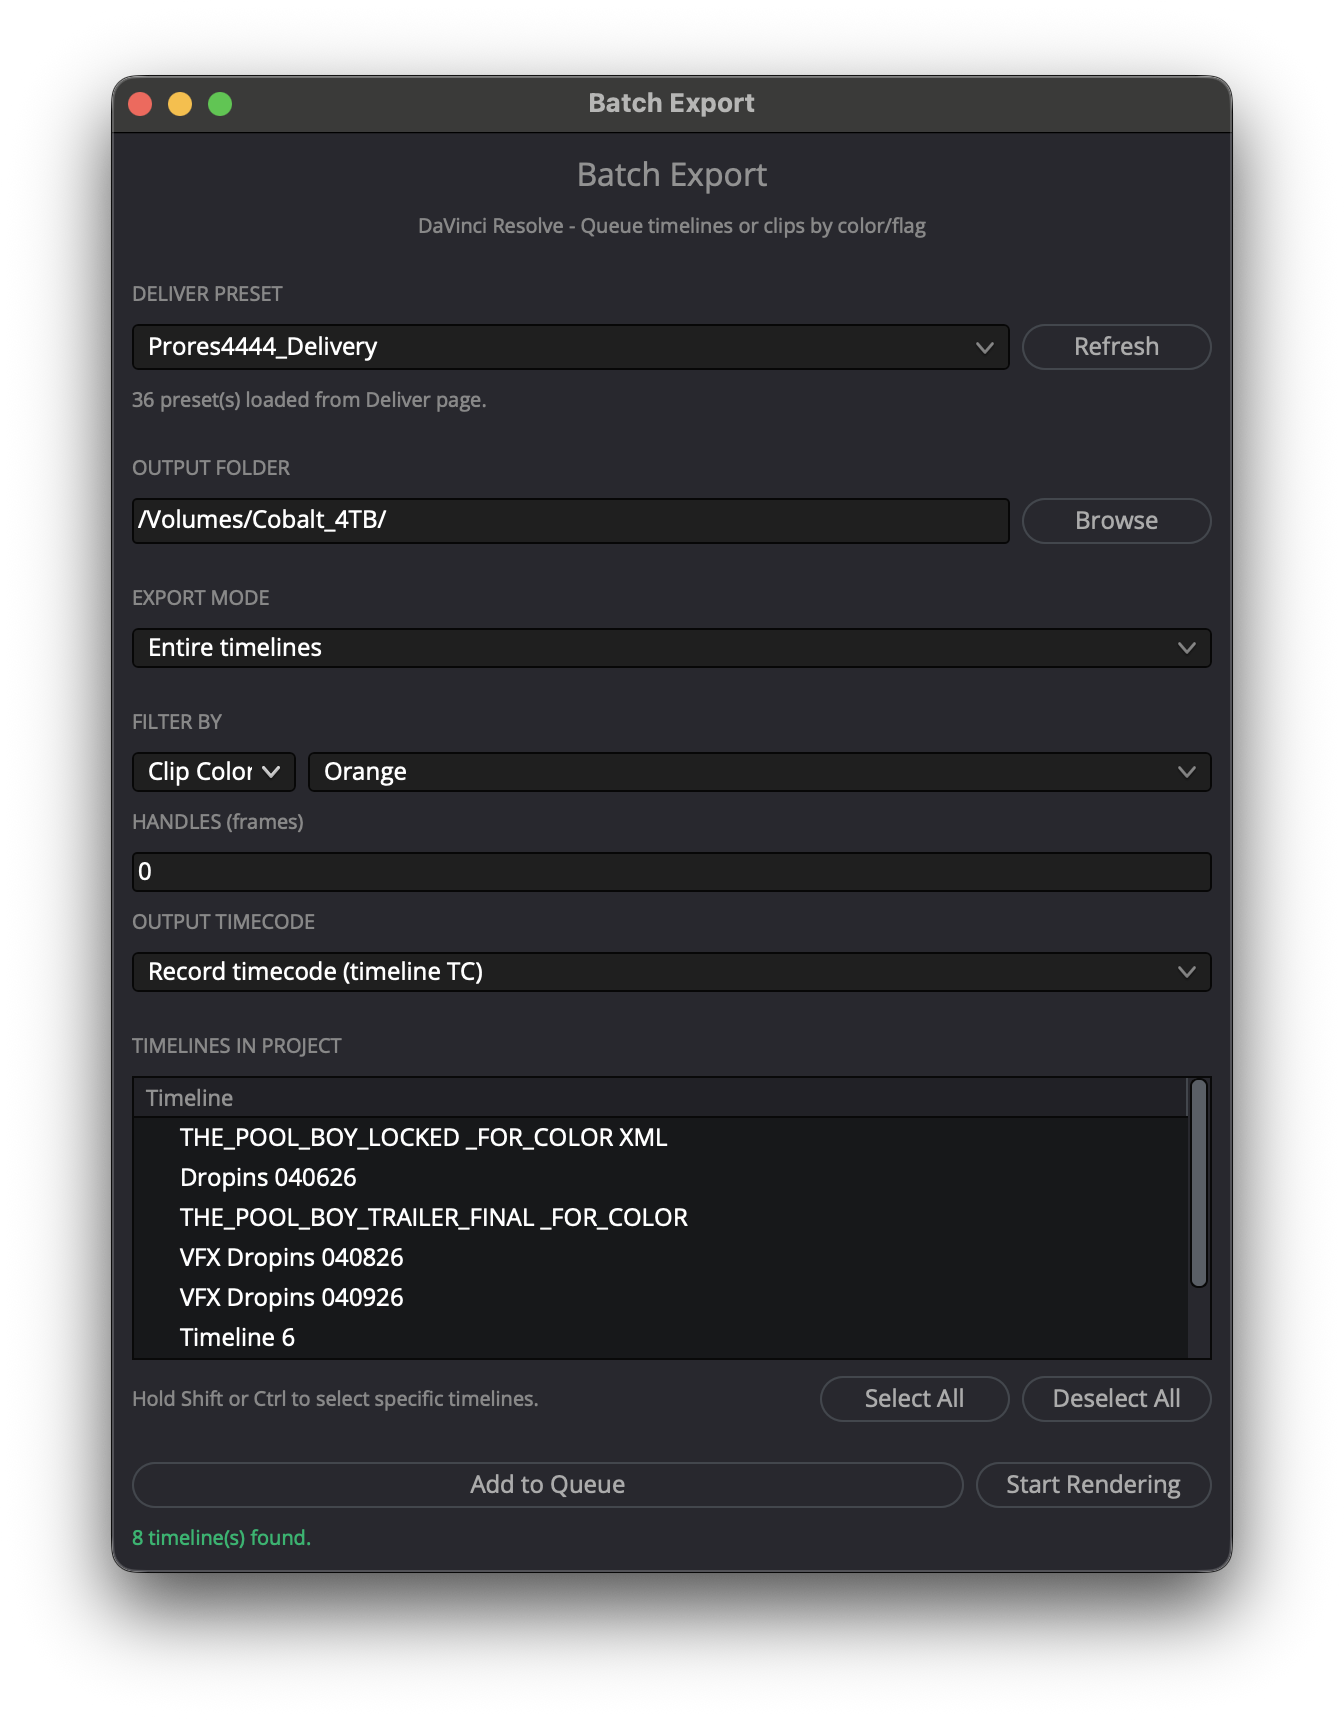Change the Orange filter color dropdown

point(759,772)
